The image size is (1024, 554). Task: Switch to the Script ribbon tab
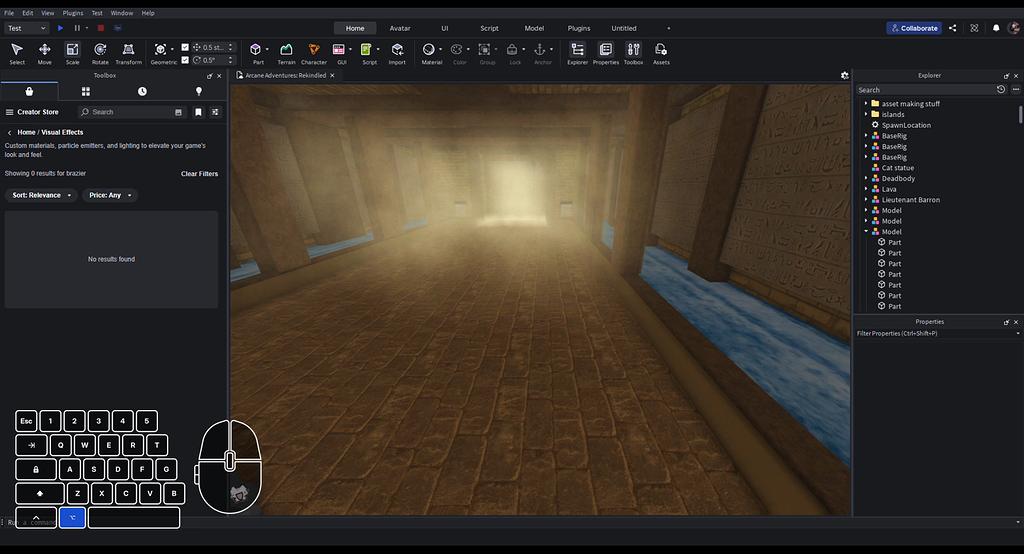489,28
